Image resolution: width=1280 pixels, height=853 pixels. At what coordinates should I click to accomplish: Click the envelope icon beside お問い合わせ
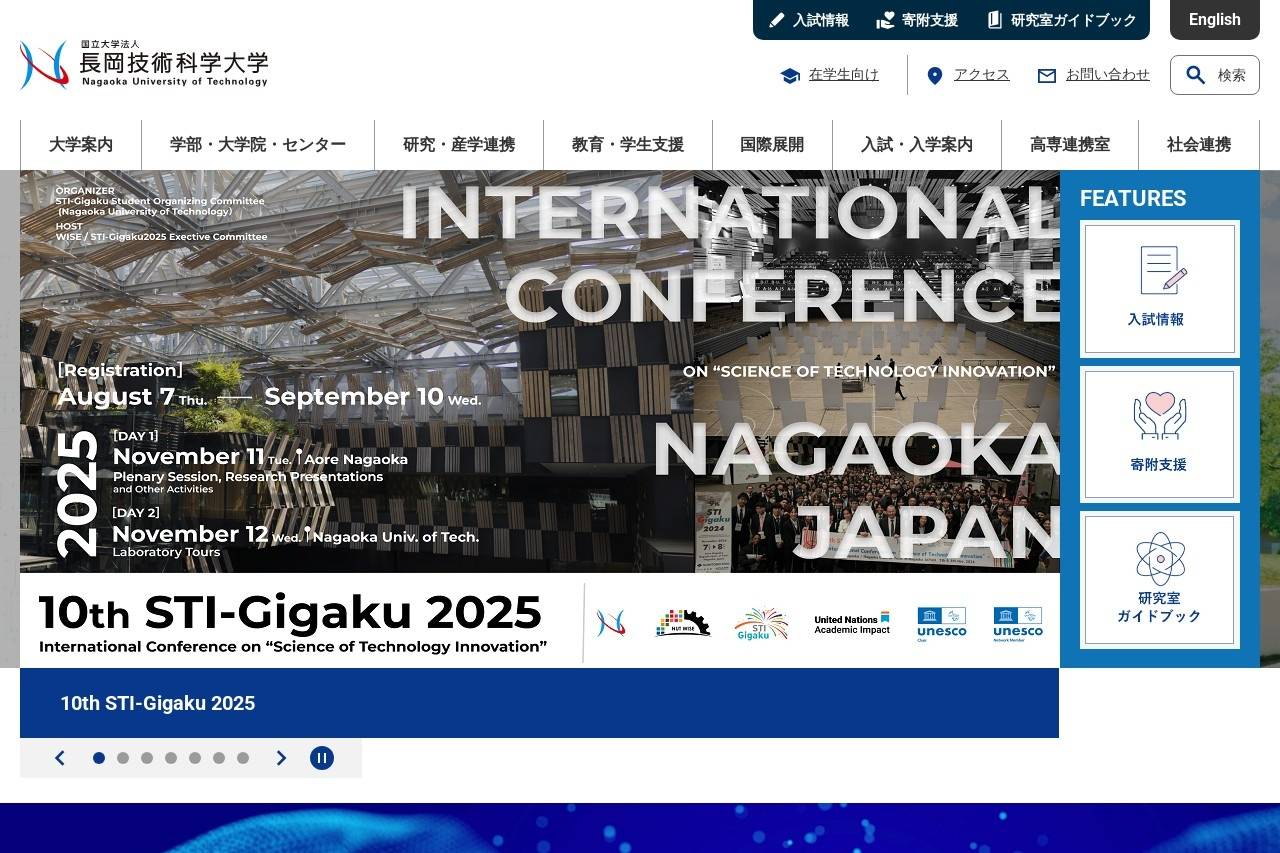click(x=1047, y=75)
